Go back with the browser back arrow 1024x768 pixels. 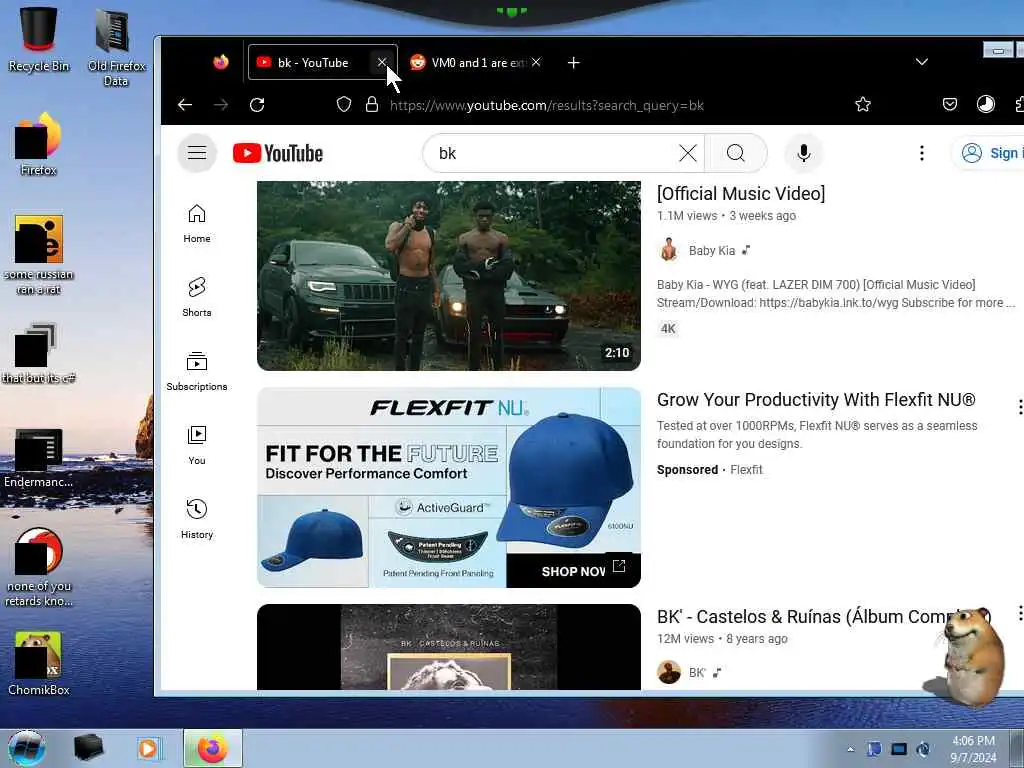[x=185, y=104]
